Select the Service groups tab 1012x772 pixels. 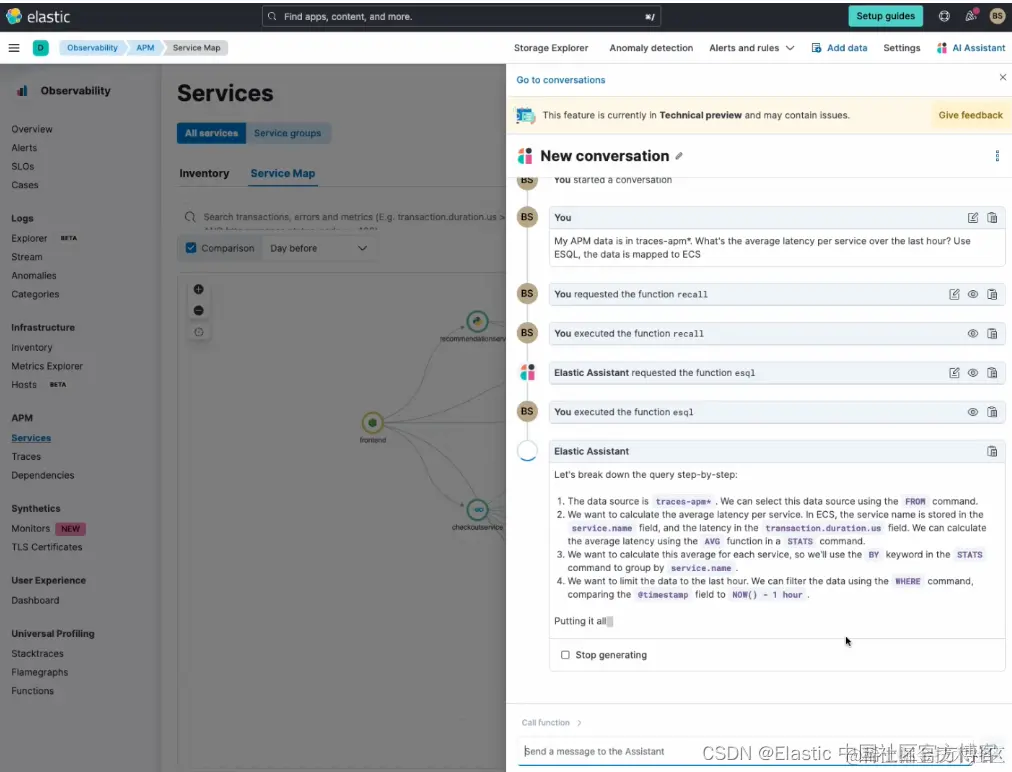288,134
